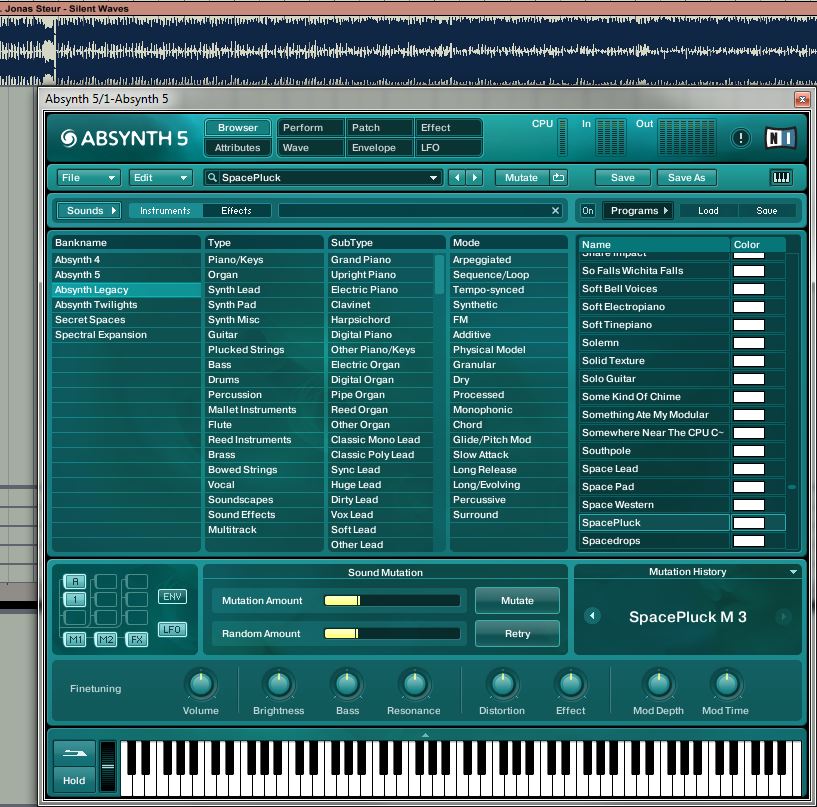817x807 pixels.
Task: Click the Save button
Action: click(623, 178)
